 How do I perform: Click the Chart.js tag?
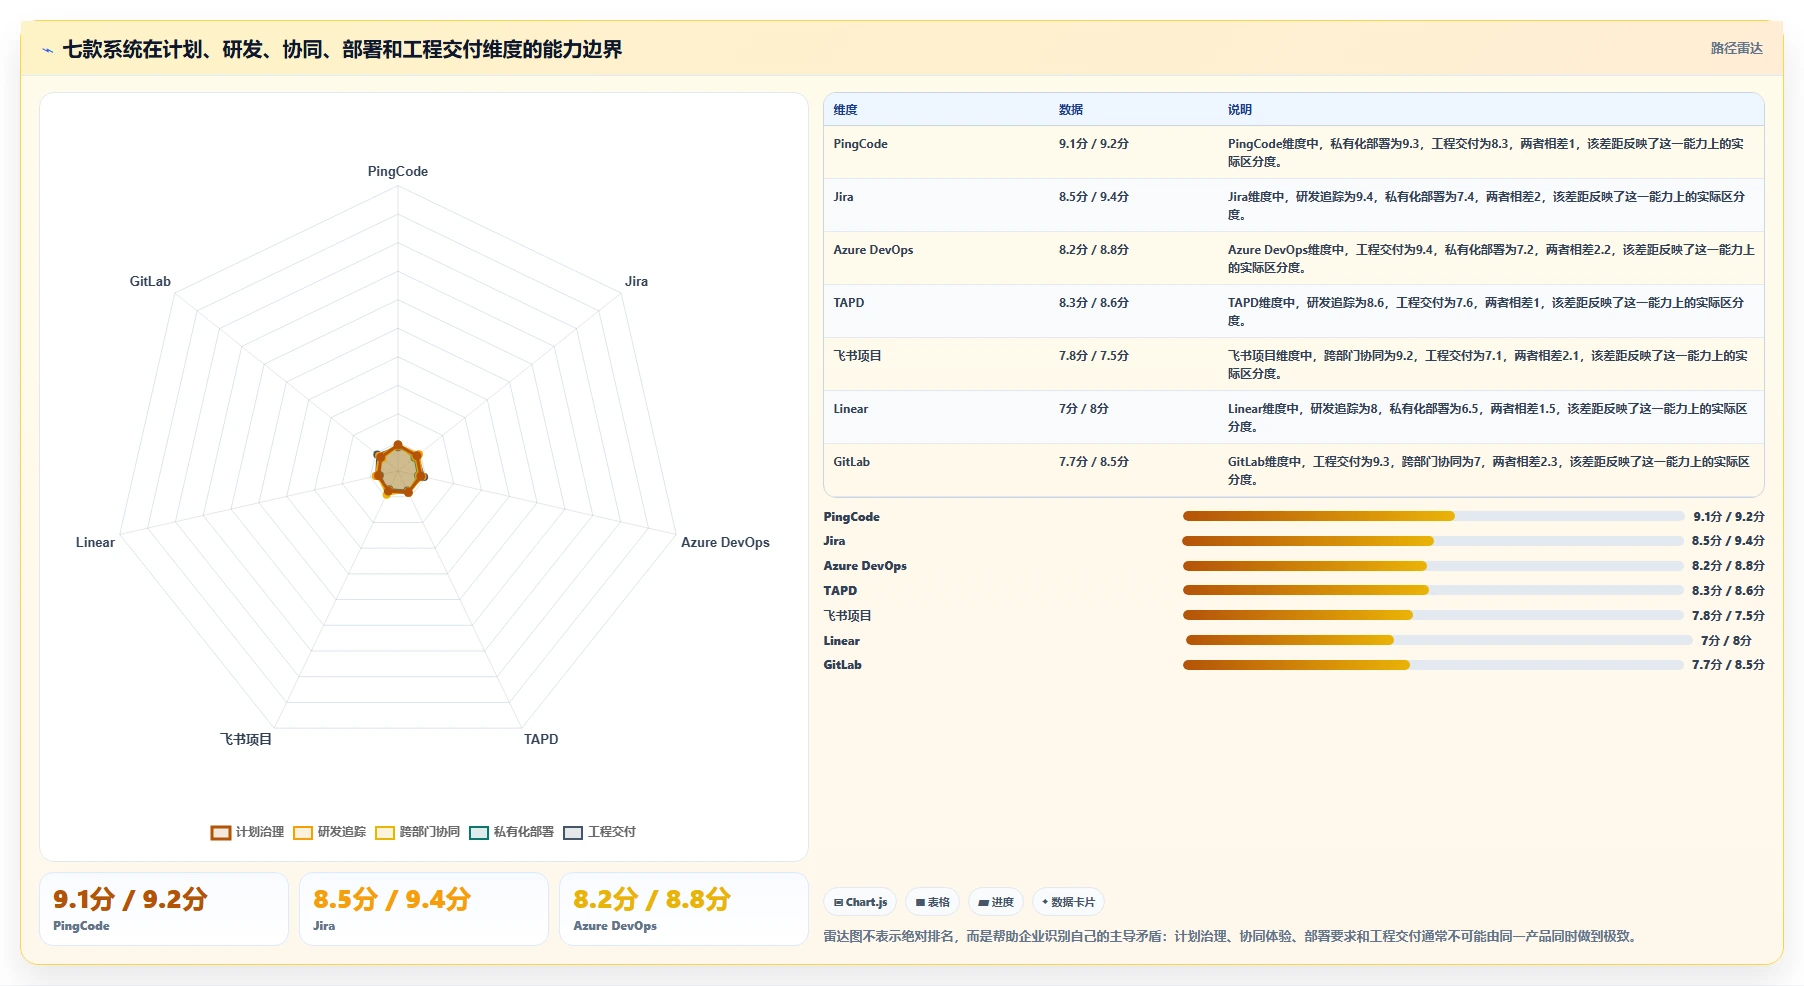(x=860, y=902)
